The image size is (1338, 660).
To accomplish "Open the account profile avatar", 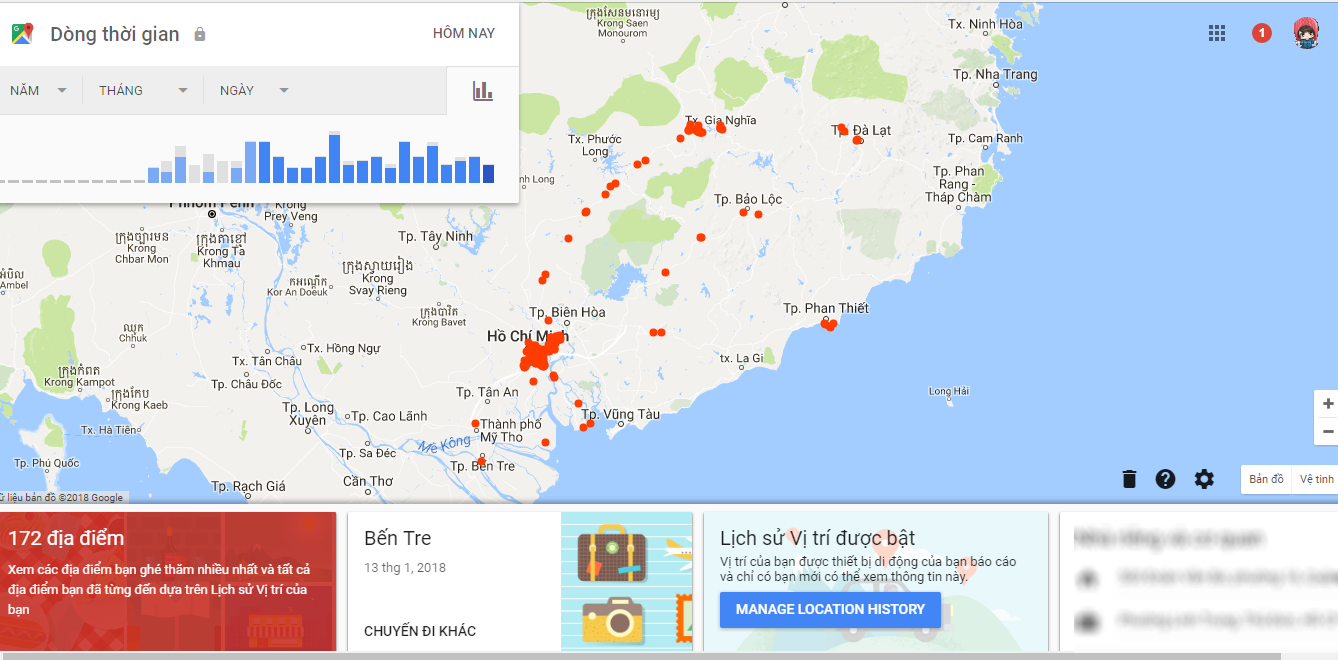I will tap(1306, 33).
